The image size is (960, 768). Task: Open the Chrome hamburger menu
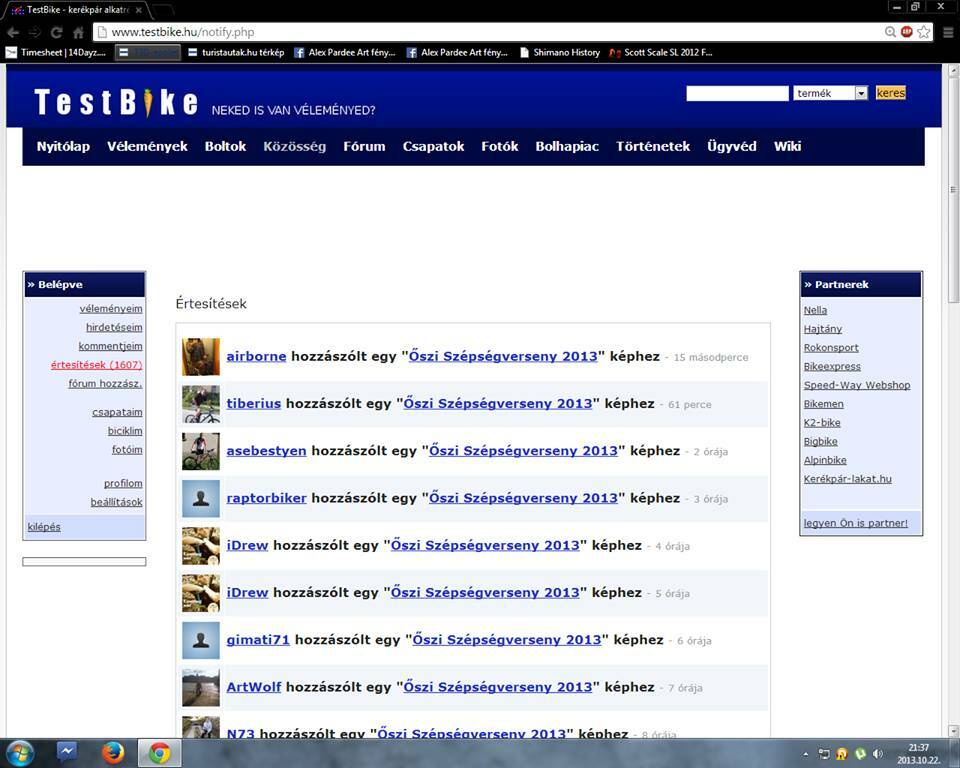[945, 32]
